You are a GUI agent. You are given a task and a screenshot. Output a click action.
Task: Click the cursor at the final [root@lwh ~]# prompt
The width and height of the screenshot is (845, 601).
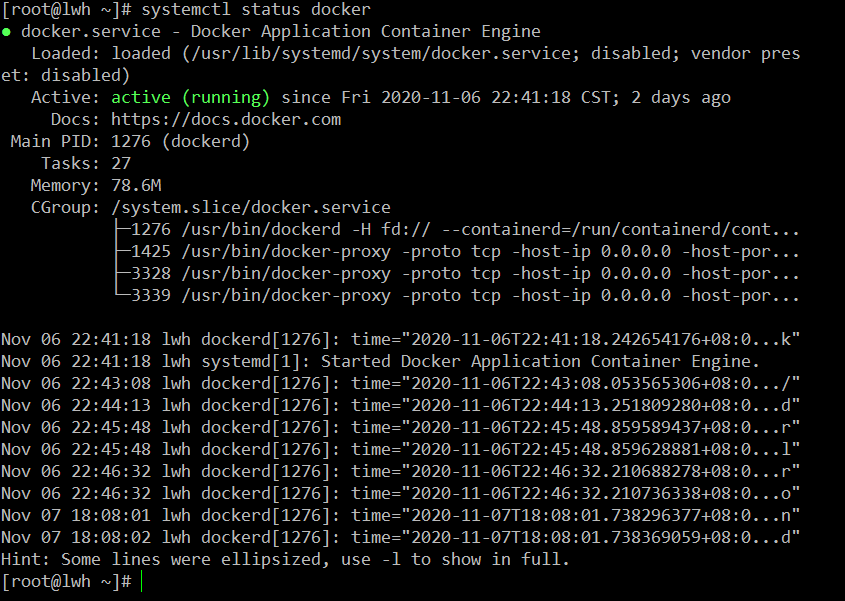click(x=142, y=582)
